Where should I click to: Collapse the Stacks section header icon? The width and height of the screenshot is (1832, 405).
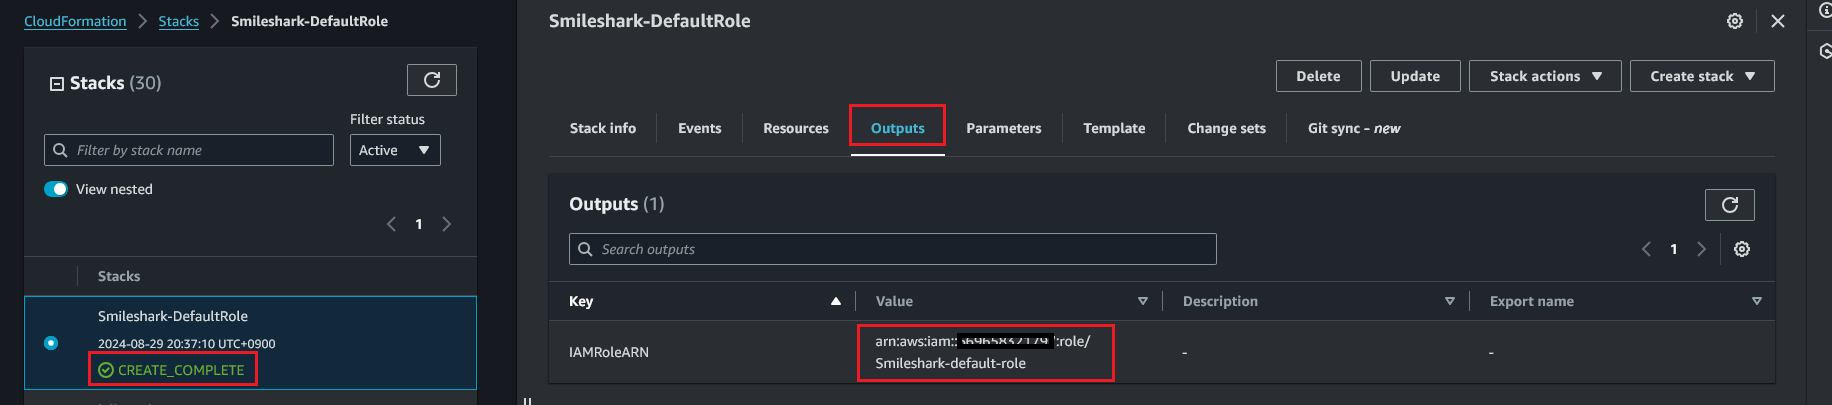57,84
